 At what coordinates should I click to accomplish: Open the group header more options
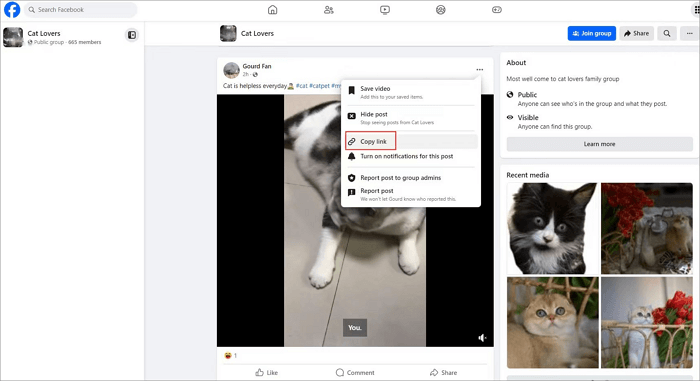pos(690,33)
